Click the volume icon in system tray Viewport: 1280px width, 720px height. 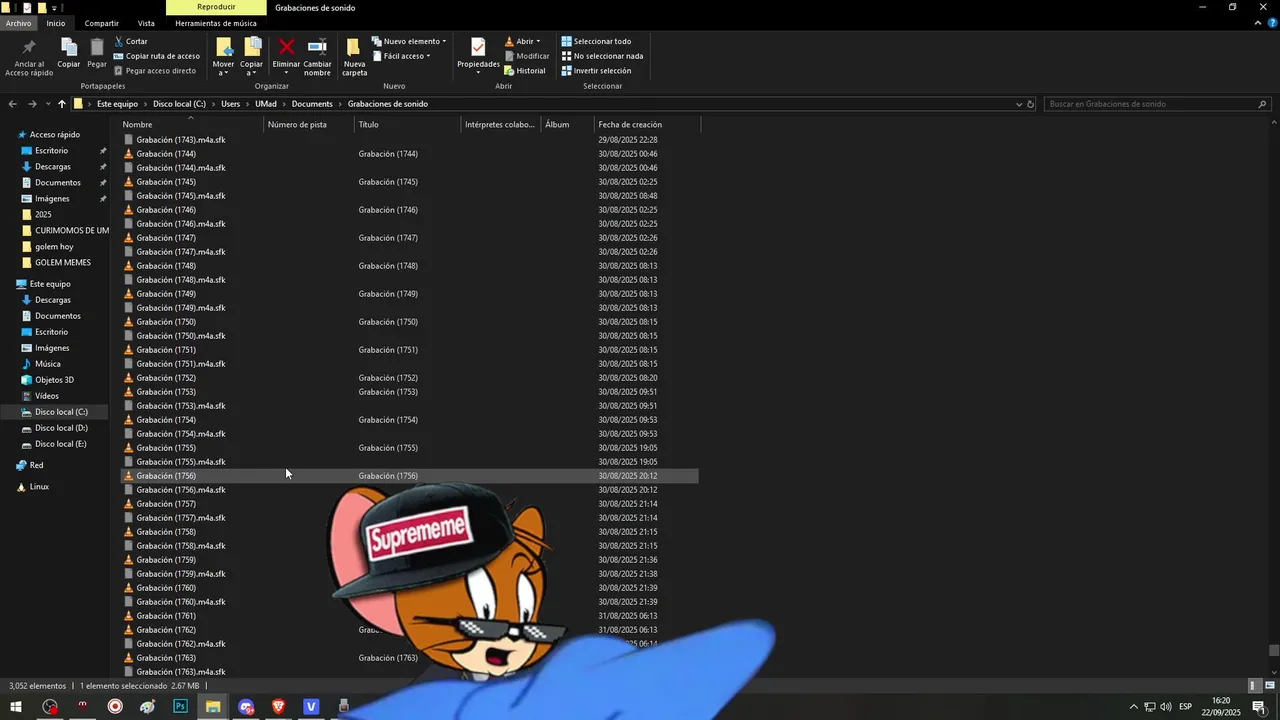click(x=1166, y=707)
